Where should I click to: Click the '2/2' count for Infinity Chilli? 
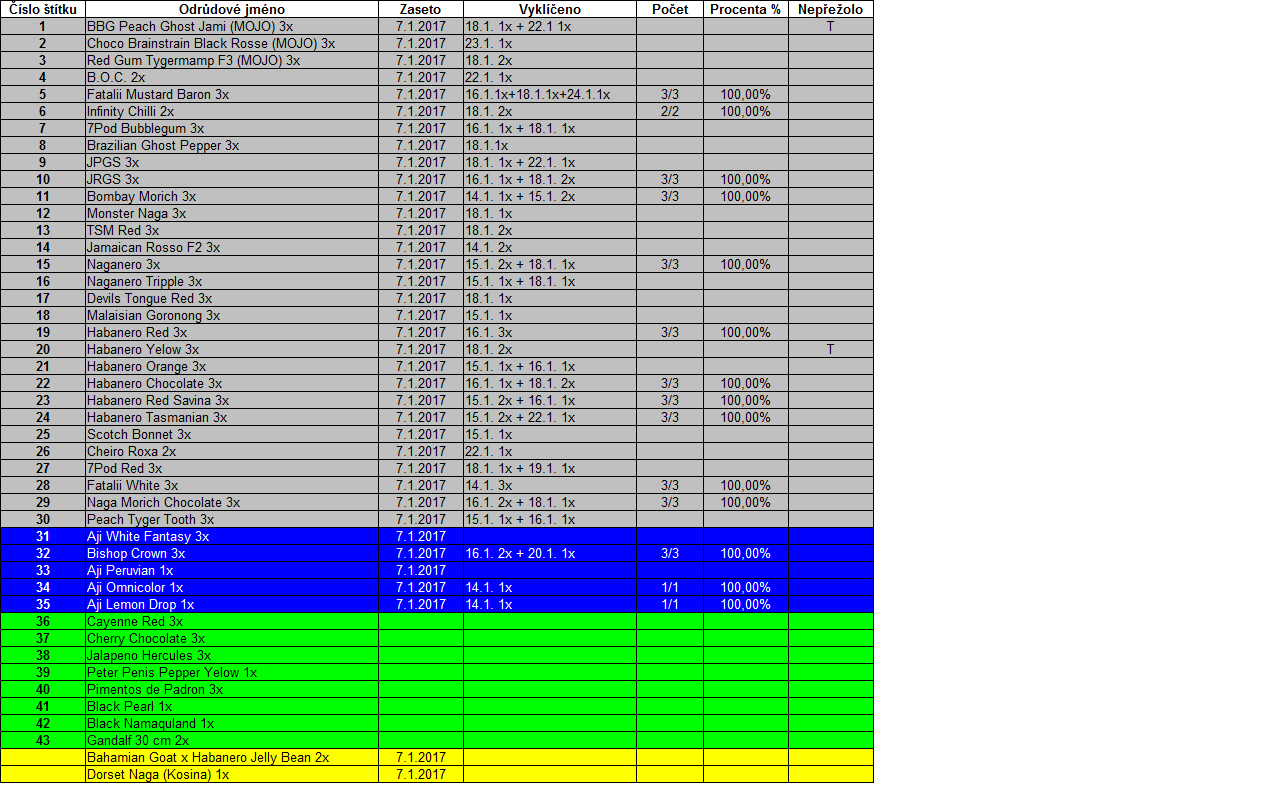pos(669,111)
